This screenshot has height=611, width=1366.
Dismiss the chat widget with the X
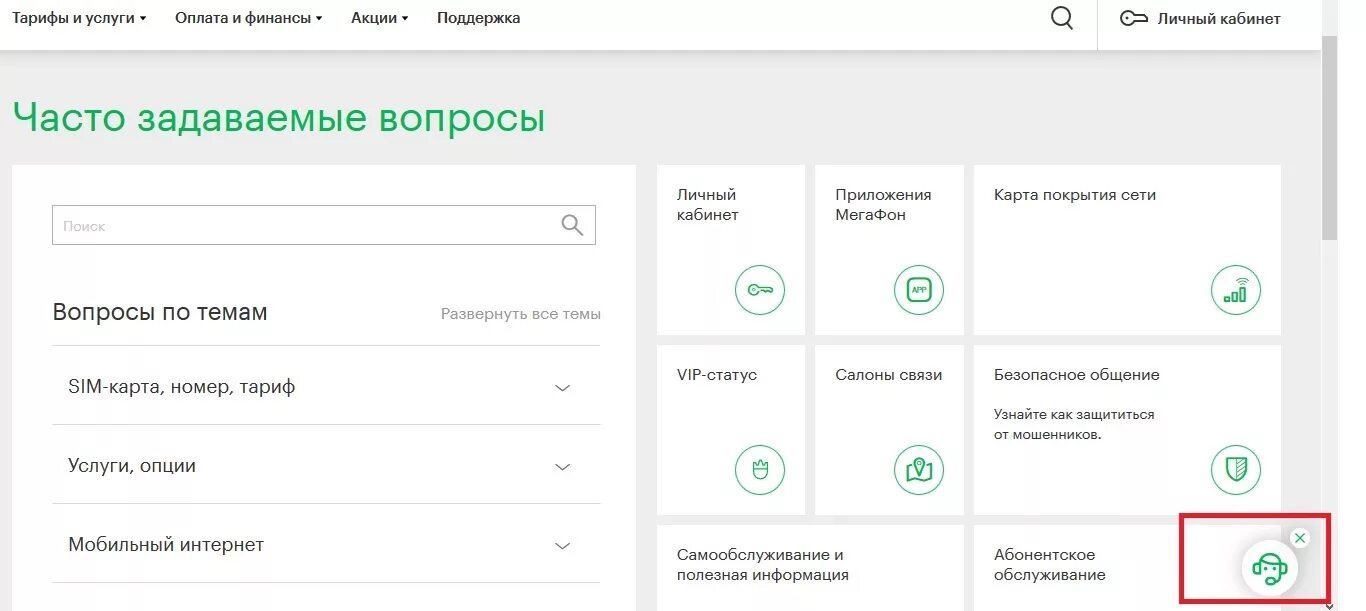1299,538
